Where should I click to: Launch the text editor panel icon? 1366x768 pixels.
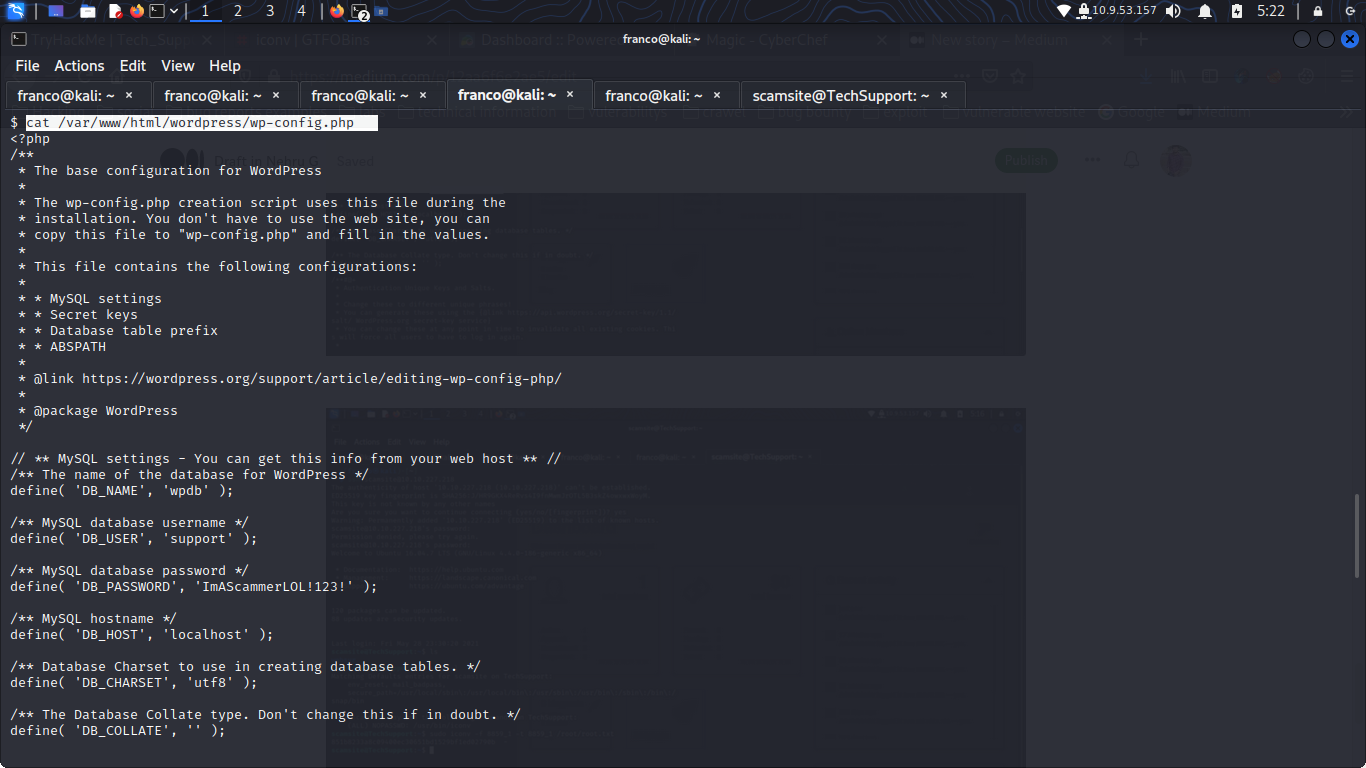(x=116, y=11)
